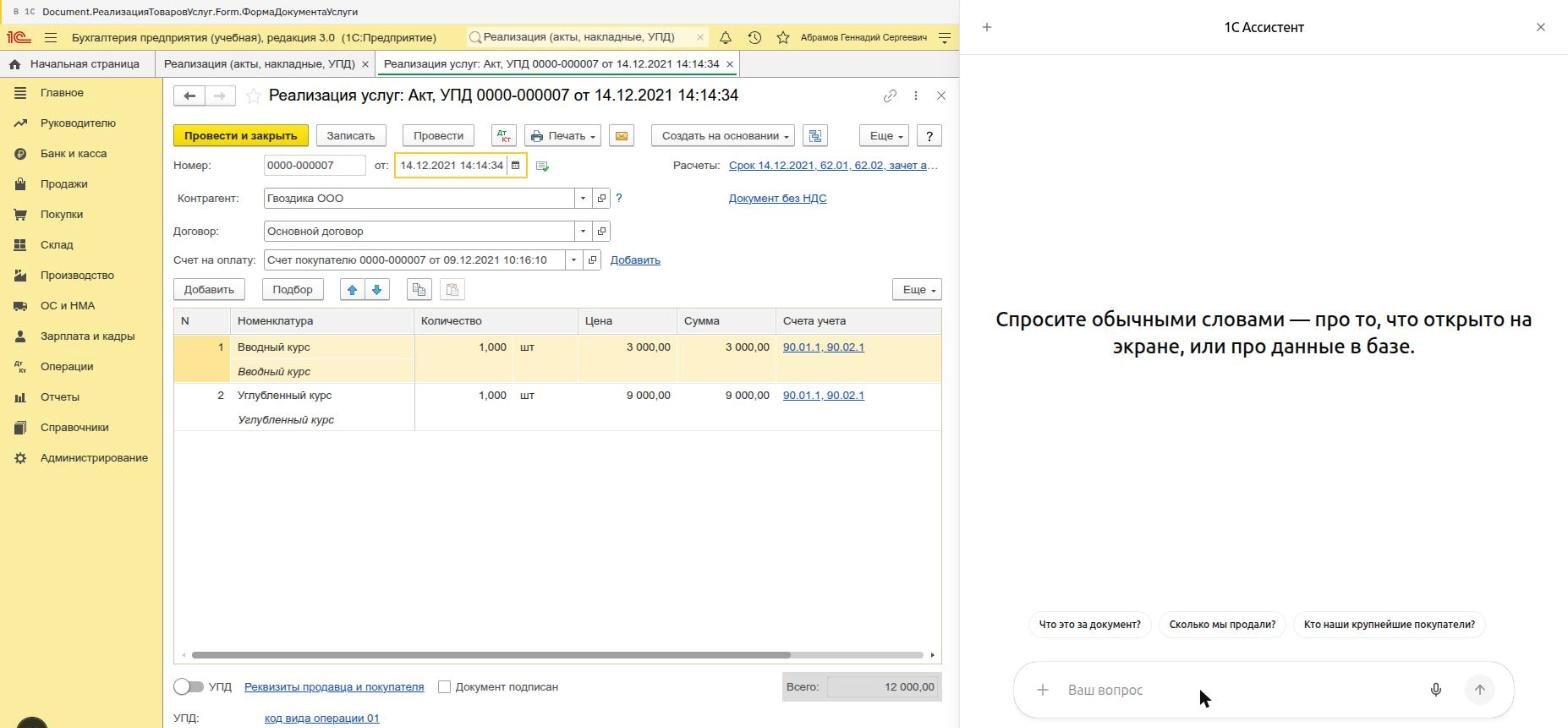
Task: Move row up with blue arrow
Action: tap(352, 290)
